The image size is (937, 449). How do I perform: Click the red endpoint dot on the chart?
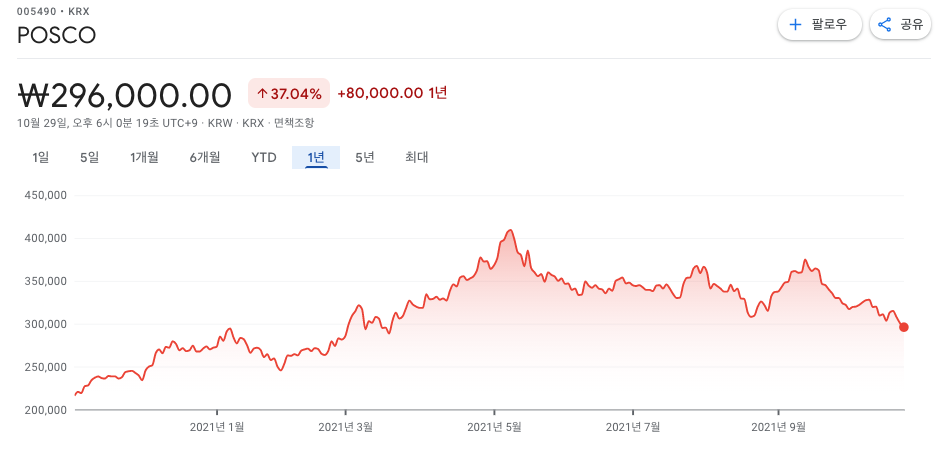pos(904,327)
